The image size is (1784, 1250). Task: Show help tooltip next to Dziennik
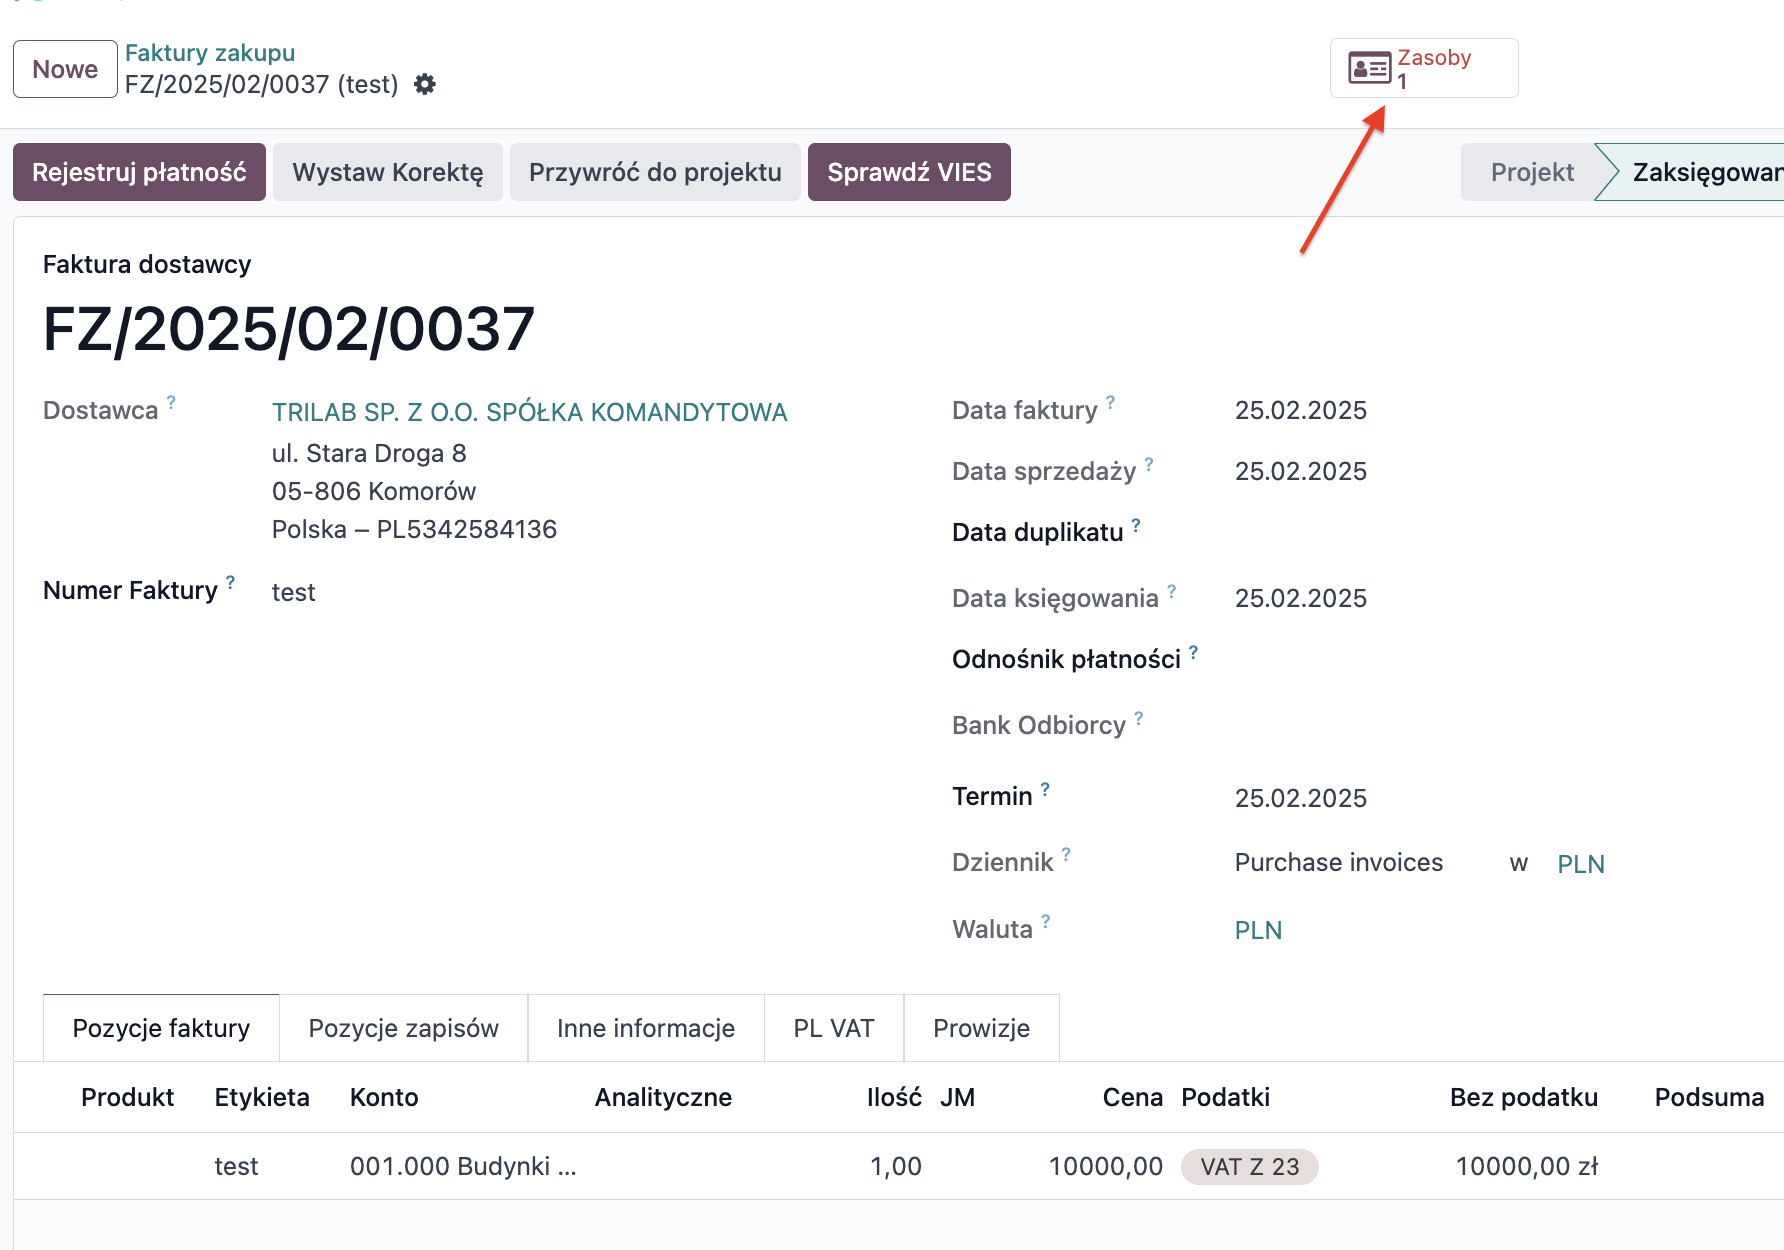tap(1066, 854)
